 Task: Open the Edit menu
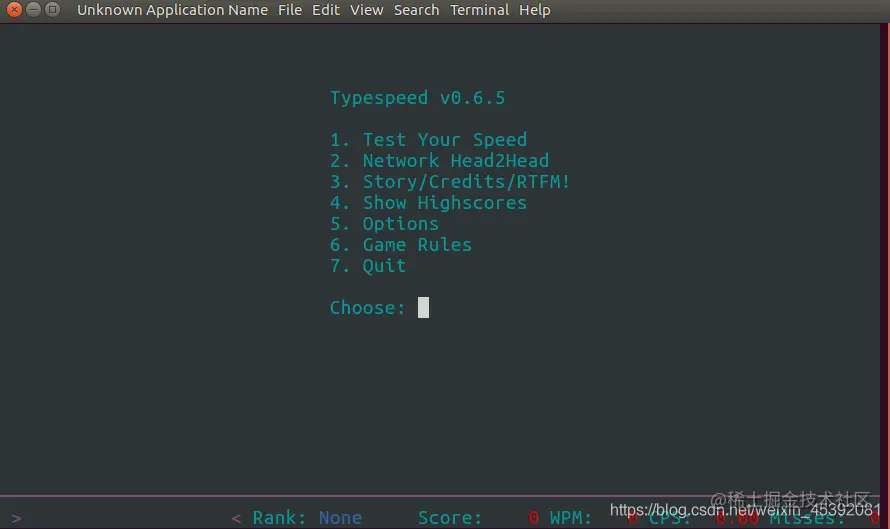[326, 10]
